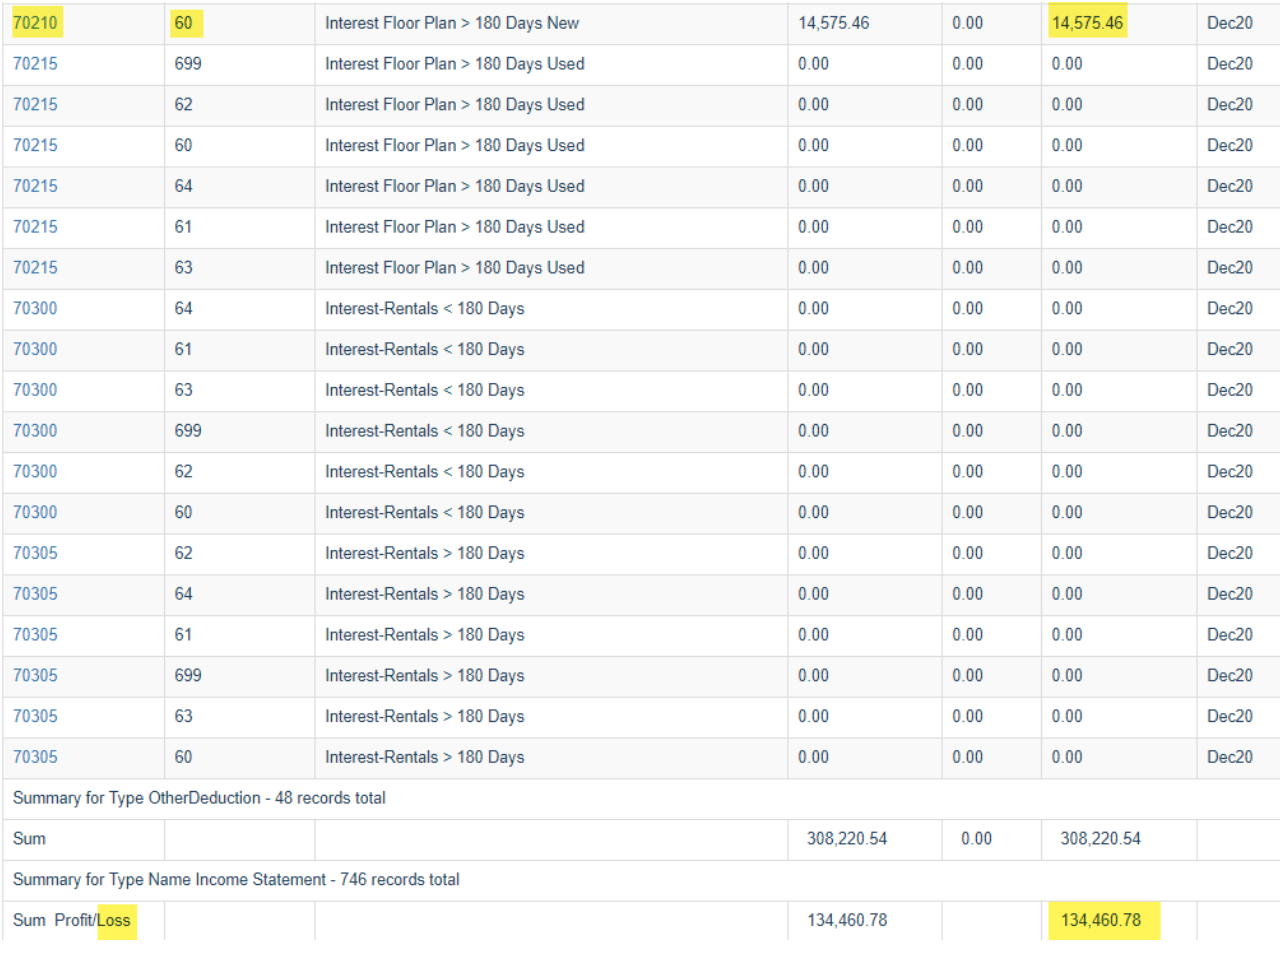Select the Sum Profit/Loss label cell

coord(83,920)
